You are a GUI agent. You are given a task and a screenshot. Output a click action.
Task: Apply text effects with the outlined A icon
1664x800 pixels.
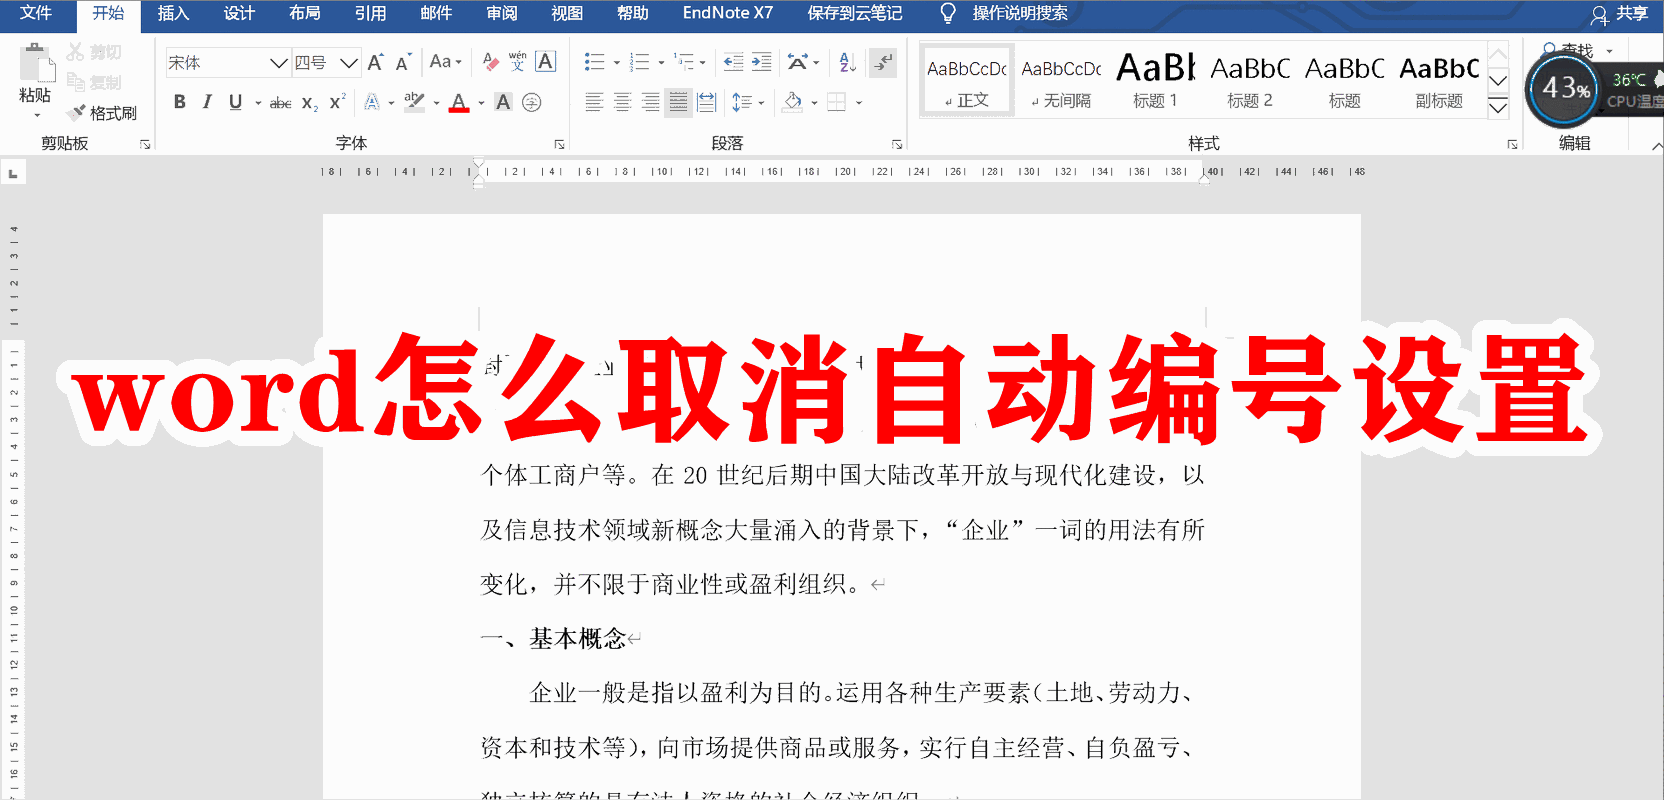tap(372, 102)
